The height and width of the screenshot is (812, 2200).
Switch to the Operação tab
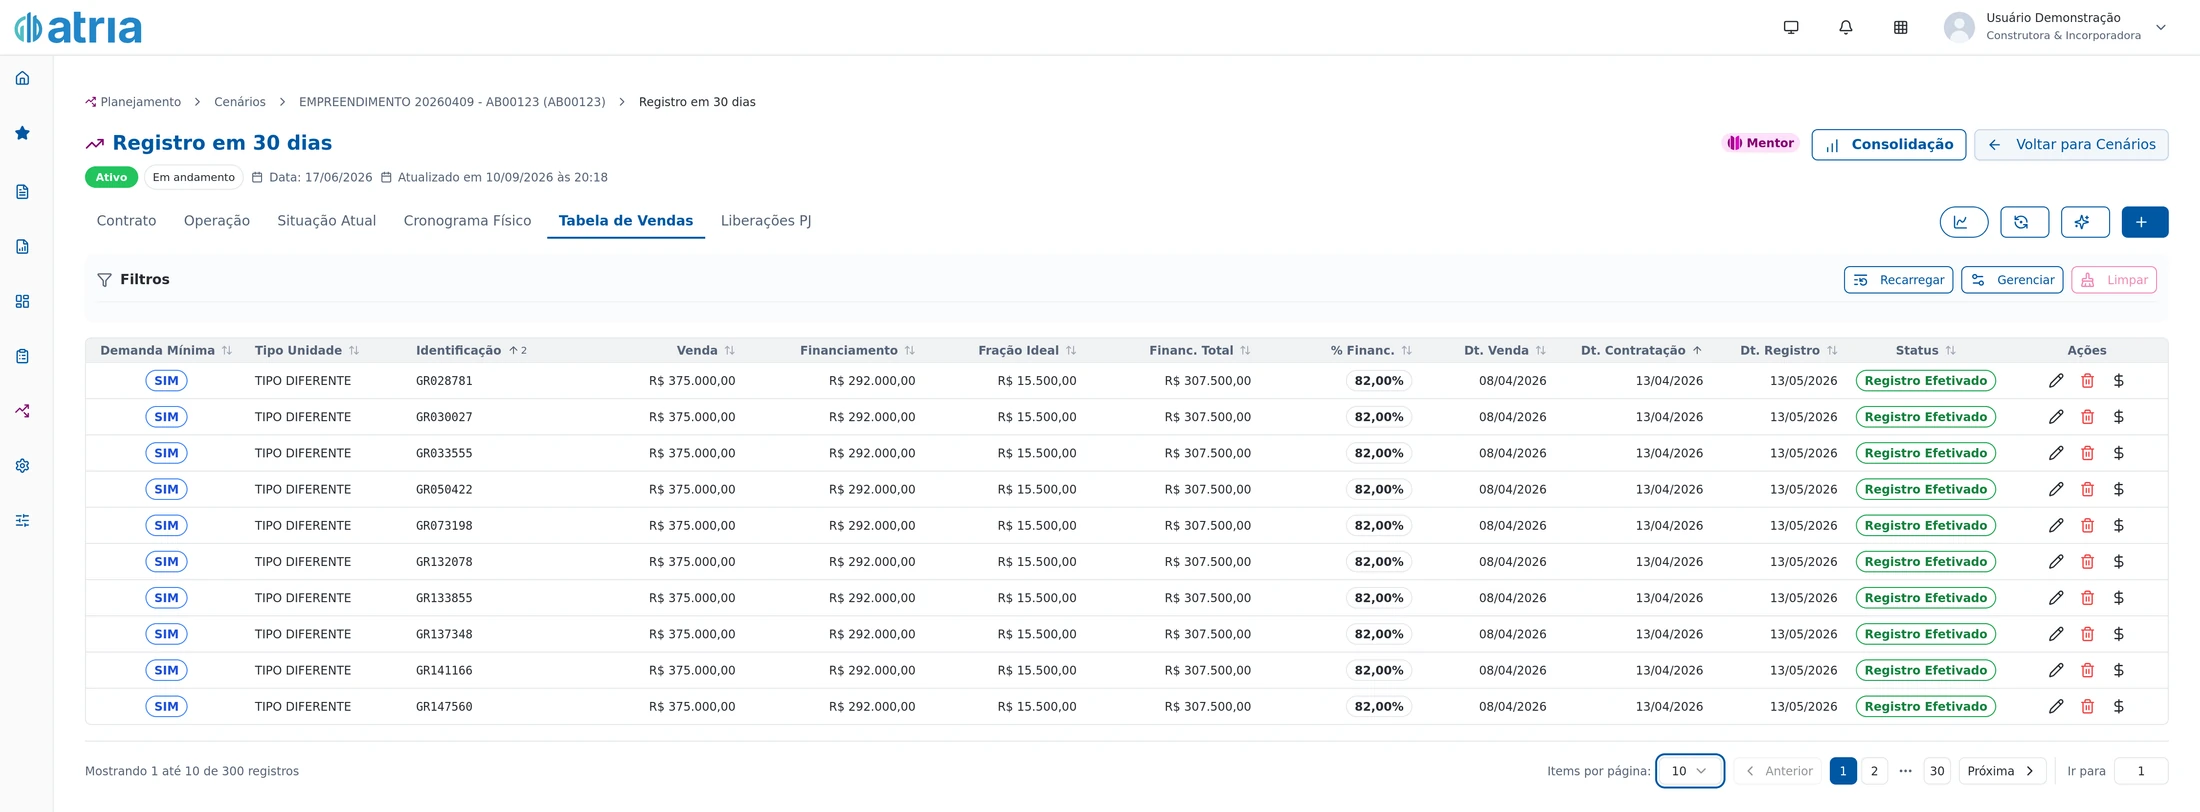(x=217, y=221)
